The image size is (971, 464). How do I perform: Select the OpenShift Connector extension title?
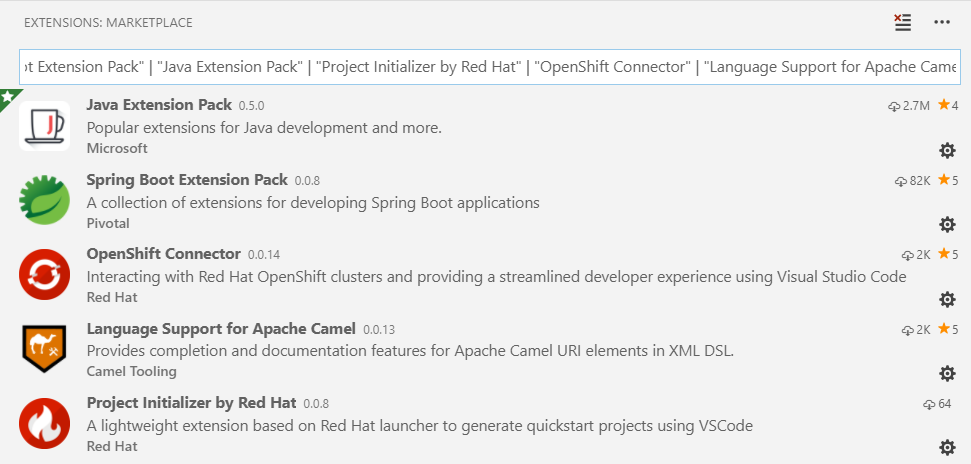point(164,254)
